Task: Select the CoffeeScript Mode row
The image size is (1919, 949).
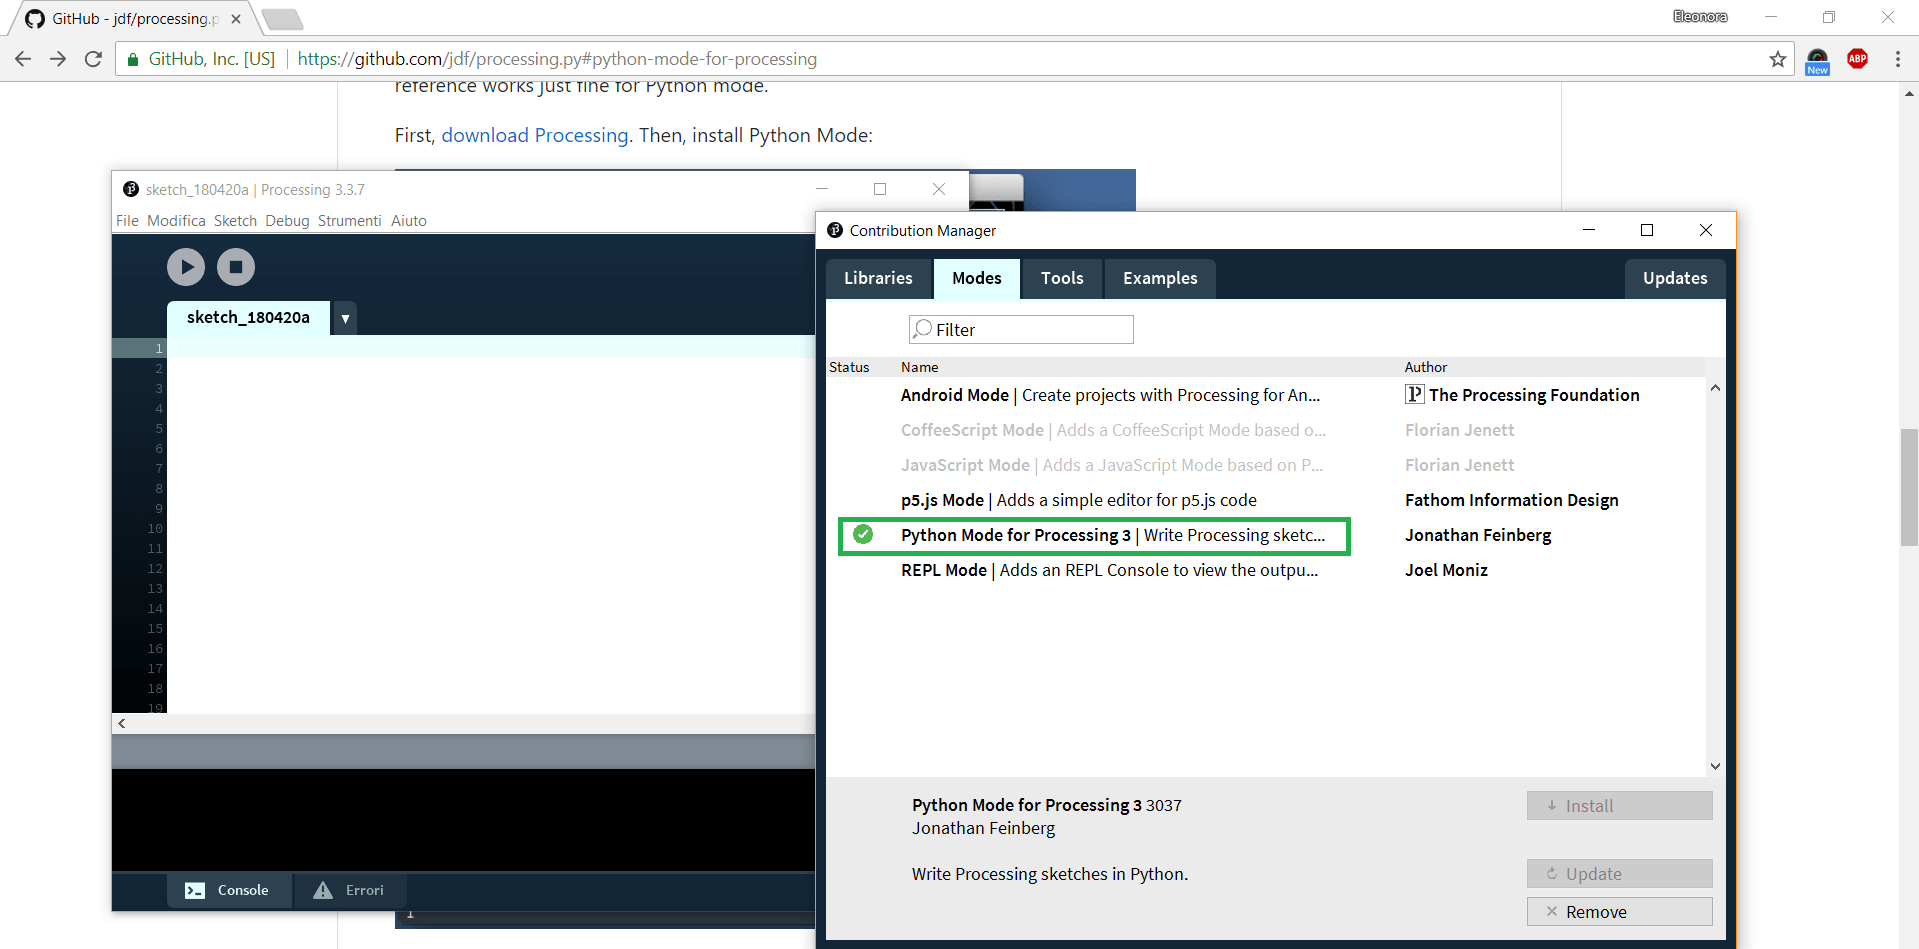Action: (x=1267, y=430)
